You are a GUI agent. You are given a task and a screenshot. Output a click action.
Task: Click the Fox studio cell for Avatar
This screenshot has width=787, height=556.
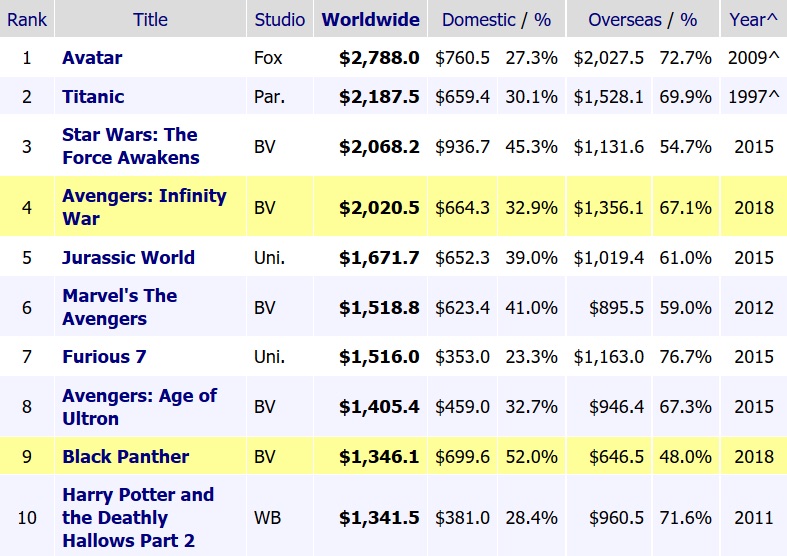(269, 58)
